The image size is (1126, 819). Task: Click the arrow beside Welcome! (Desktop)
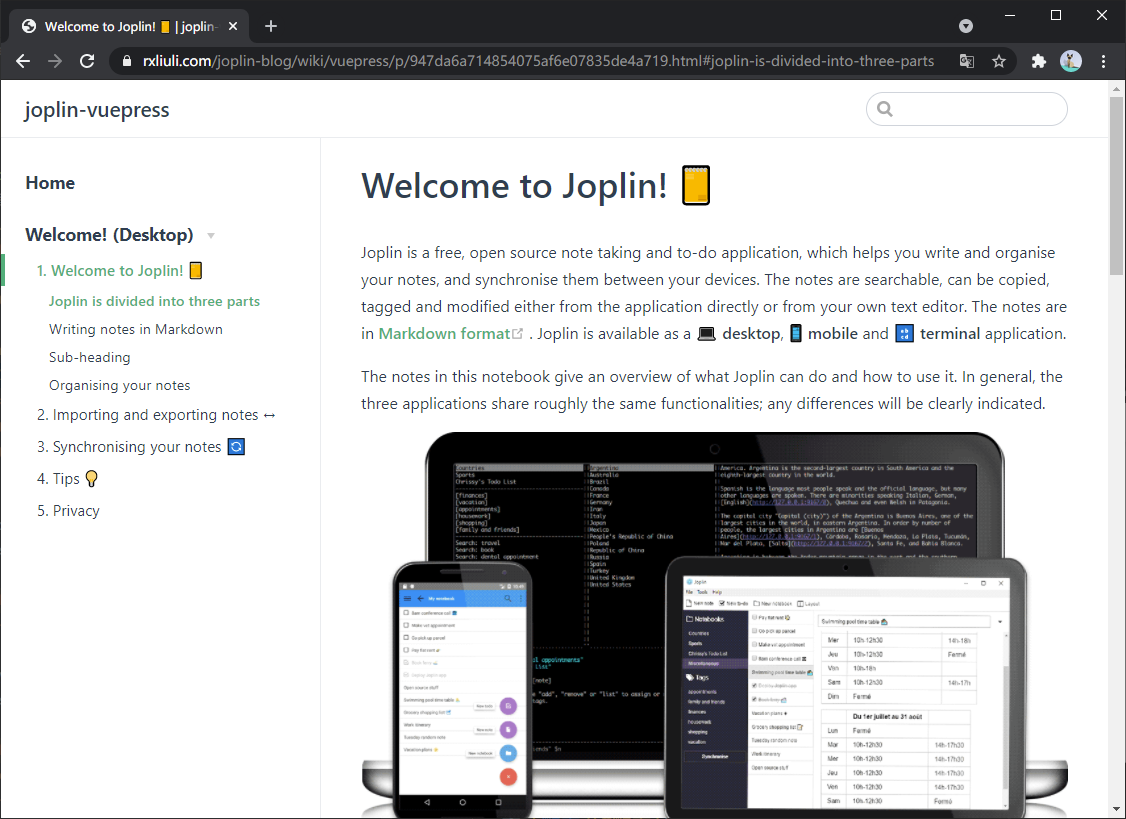(x=210, y=236)
